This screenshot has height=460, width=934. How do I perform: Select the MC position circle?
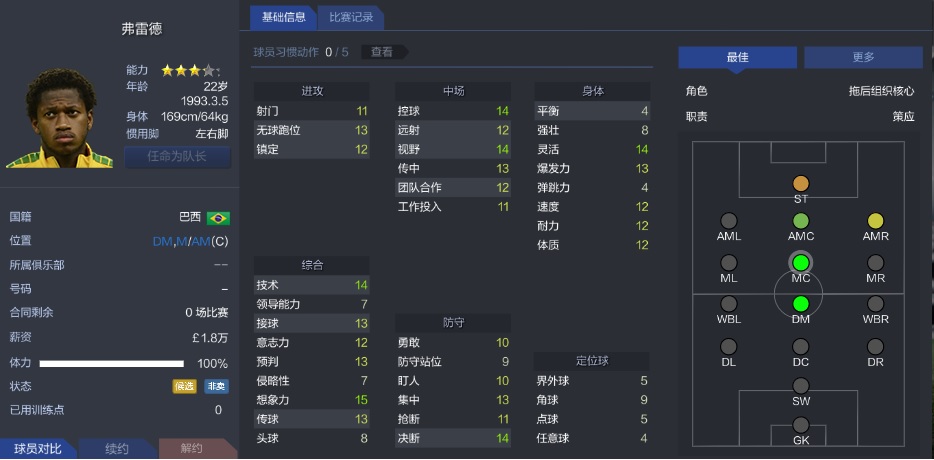(x=800, y=263)
